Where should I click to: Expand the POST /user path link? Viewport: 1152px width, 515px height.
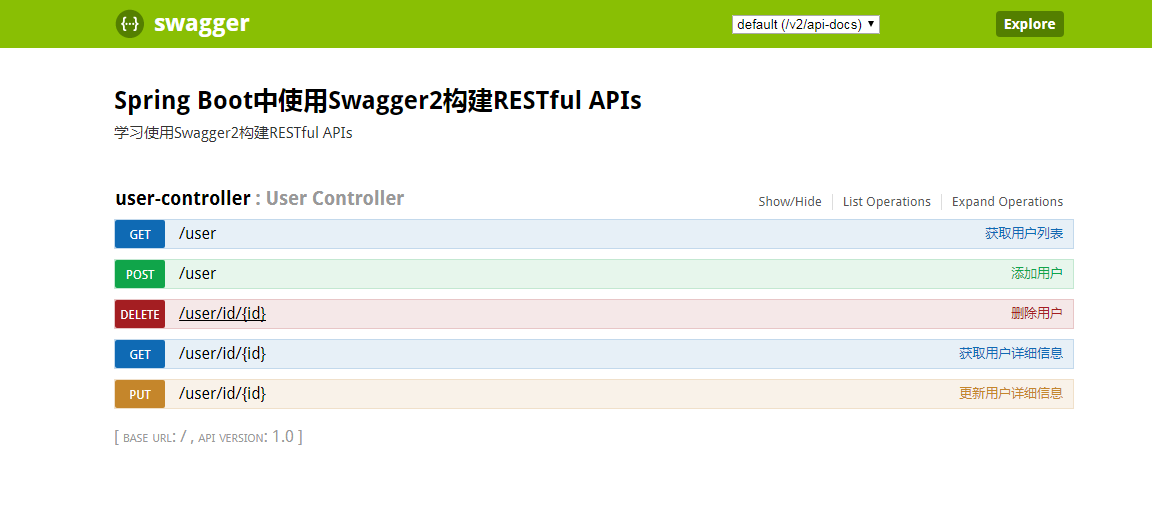(x=197, y=273)
